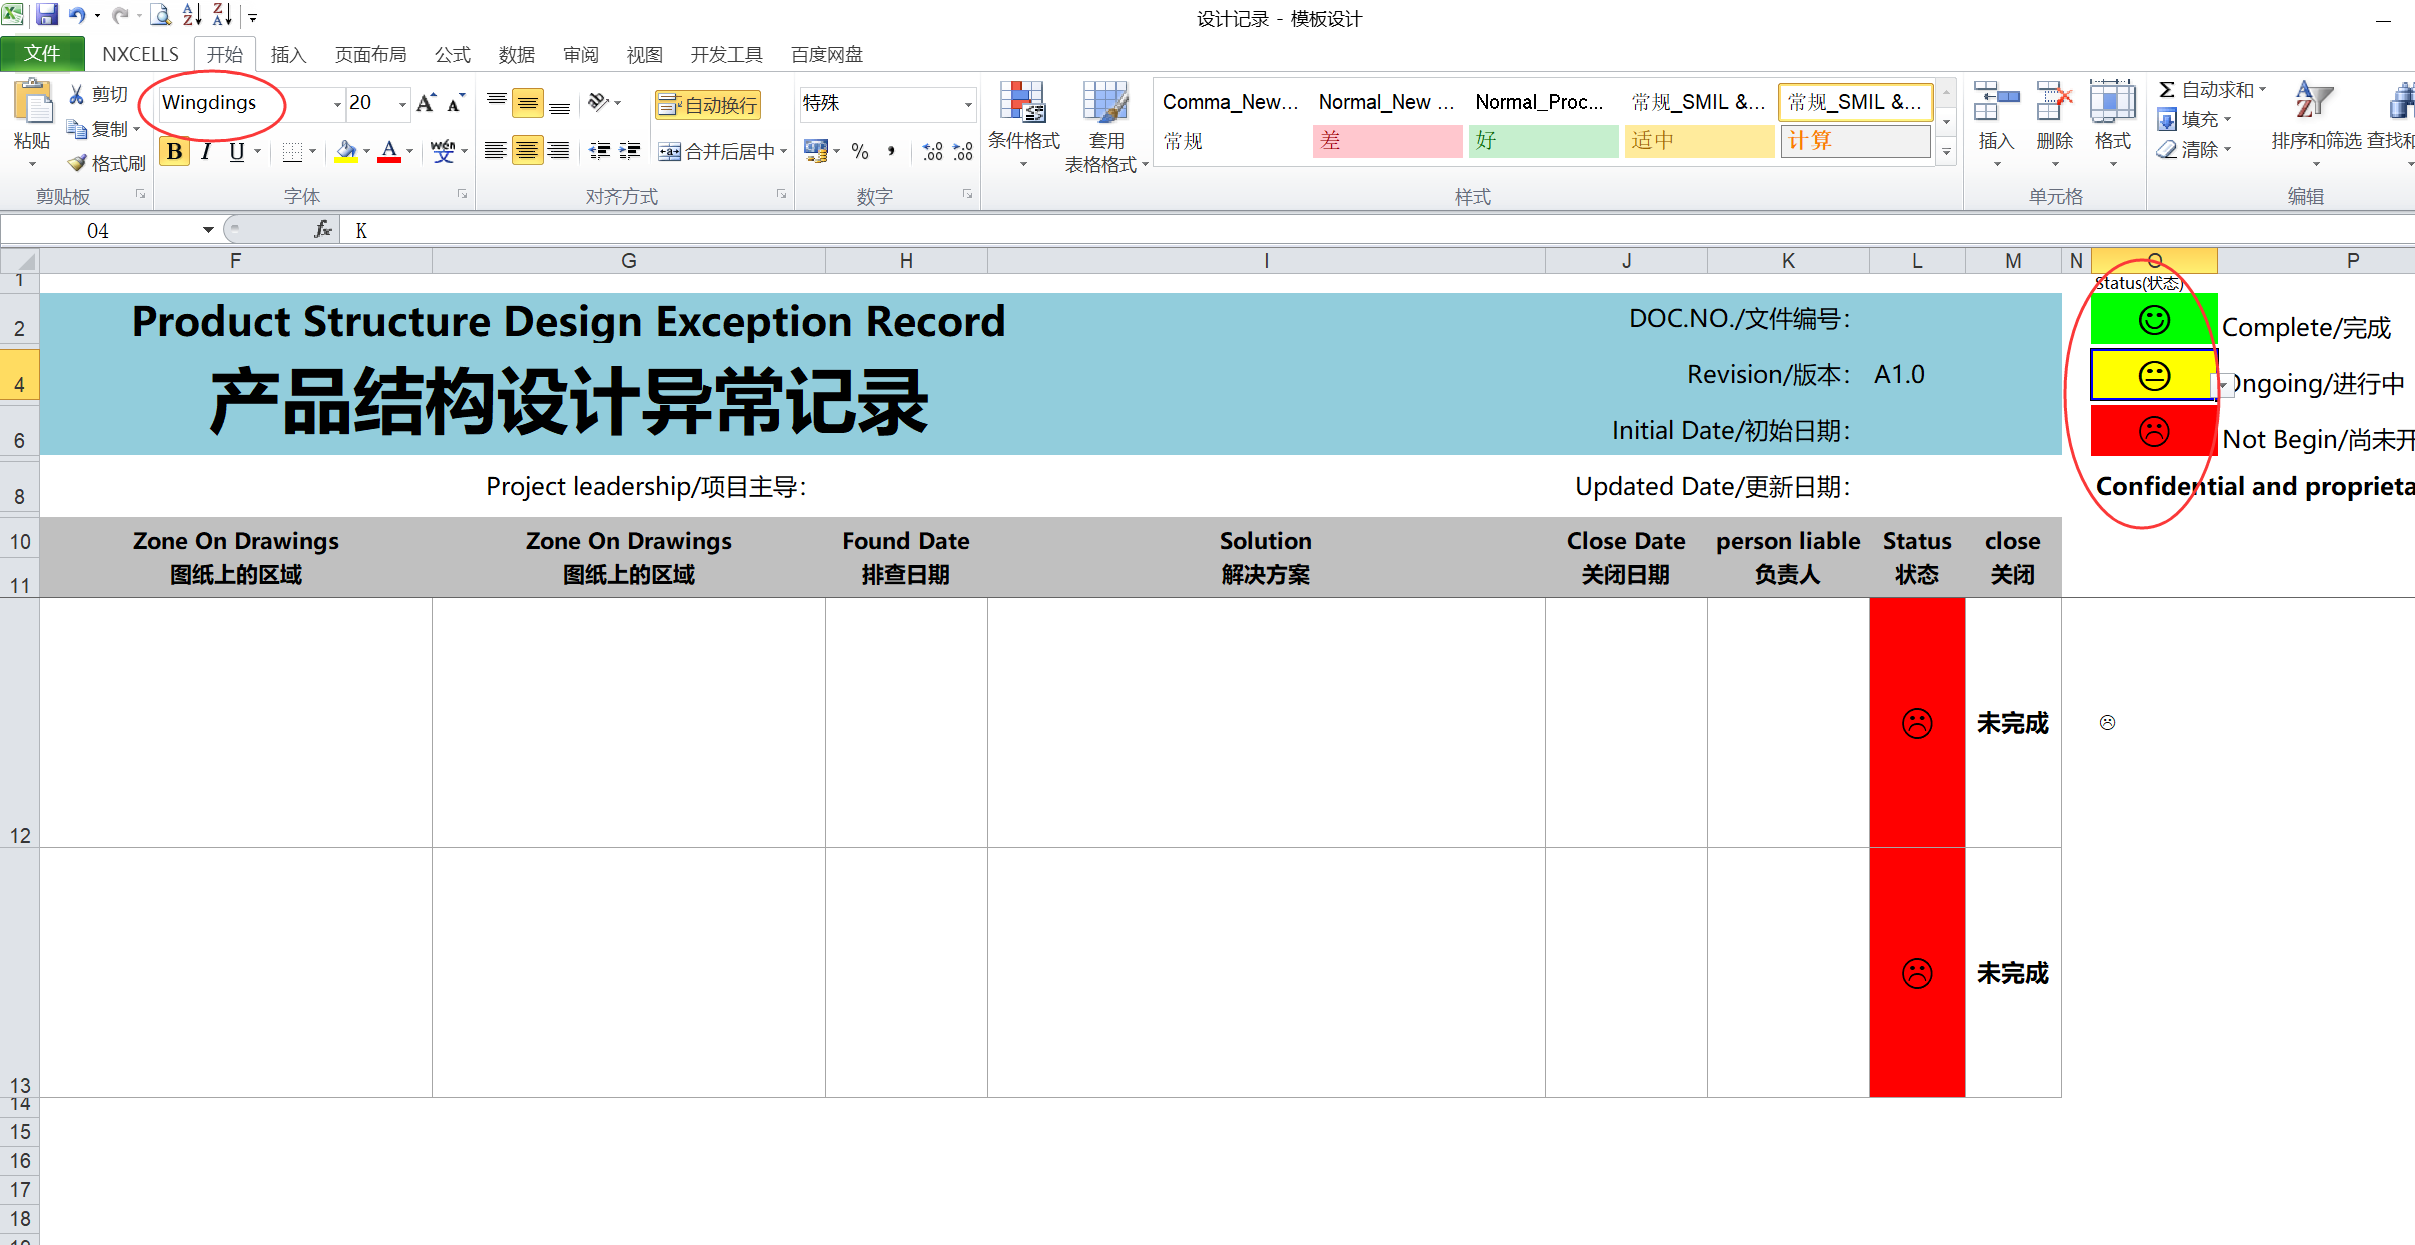The width and height of the screenshot is (2415, 1245).
Task: Open text orientation tool
Action: click(599, 102)
